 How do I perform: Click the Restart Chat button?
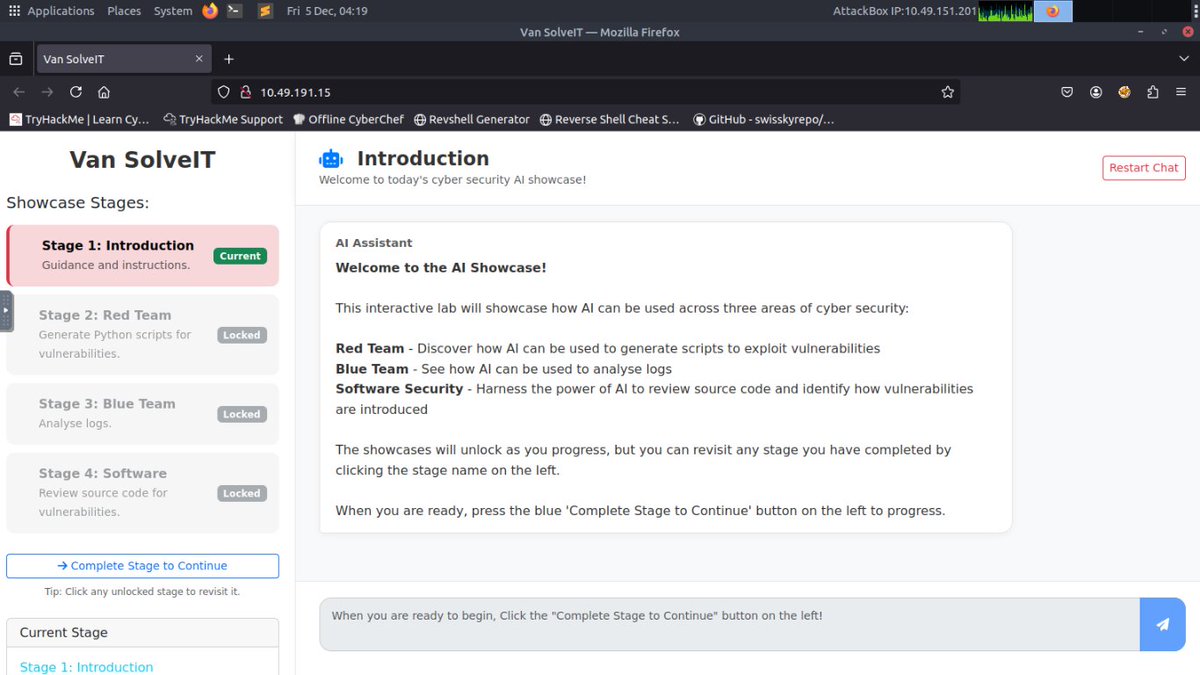click(x=1144, y=168)
